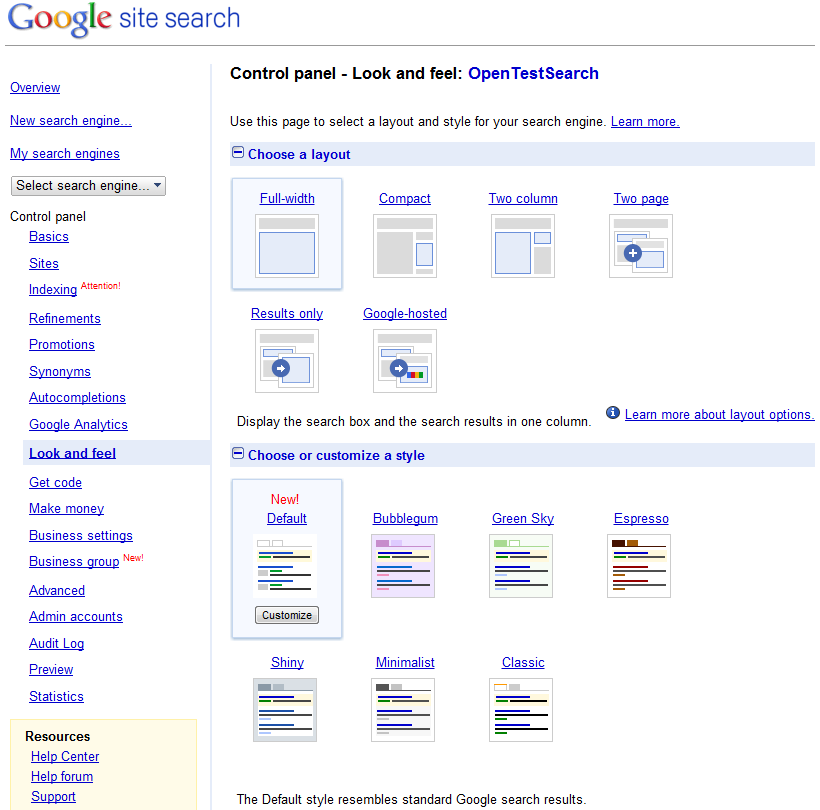The image size is (820, 810).
Task: Collapse the Choose or customize a style section
Action: 238,453
